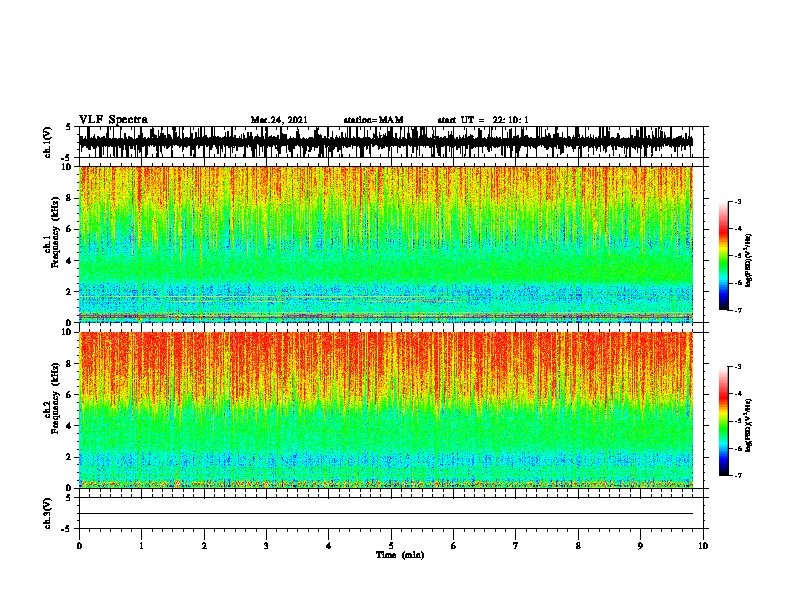
Task: Click the ch.1 spectrogram '8' kHz tick label
Action: 70,198
